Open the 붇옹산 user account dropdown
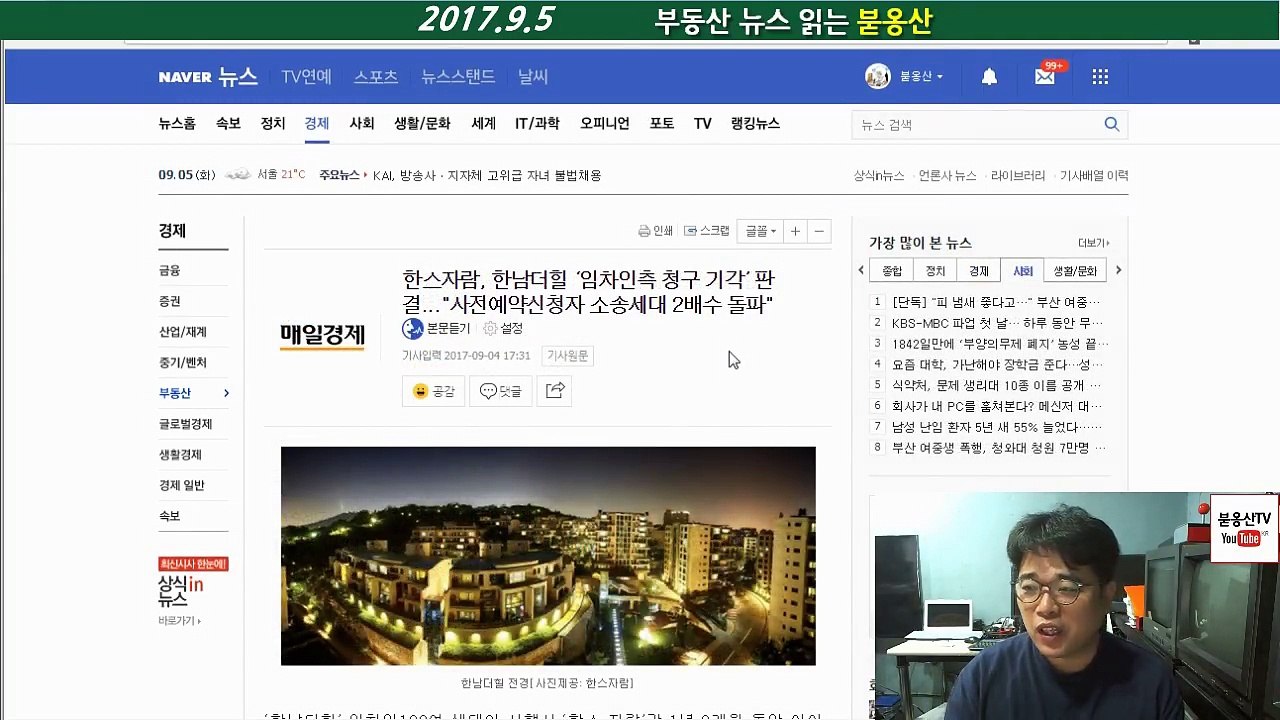The height and width of the screenshot is (720, 1280). 921,77
